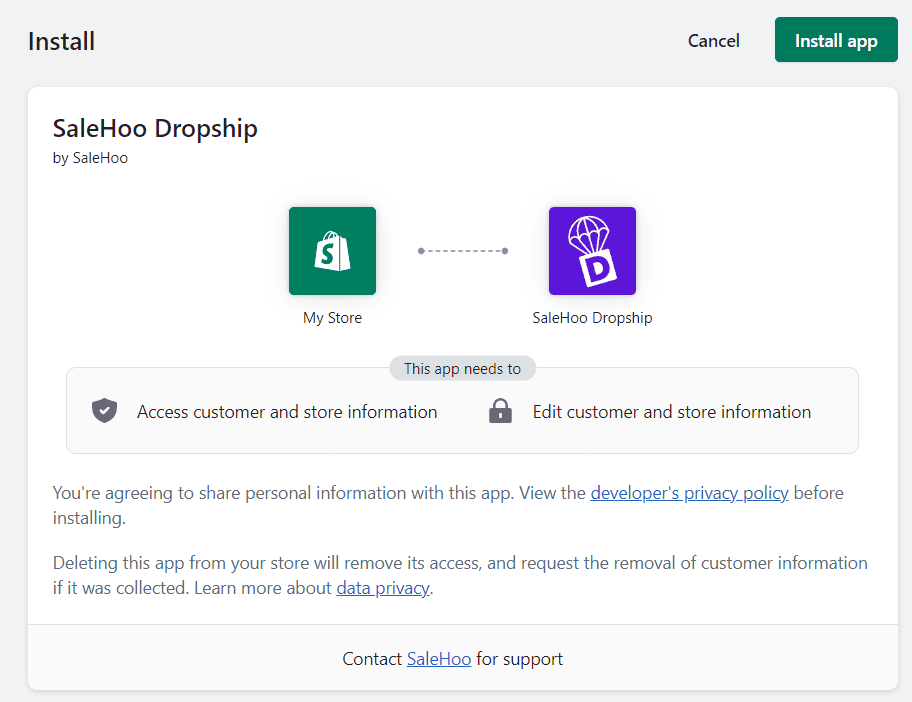The width and height of the screenshot is (912, 702).
Task: Select 'Access customer and store information' text
Action: 287,412
